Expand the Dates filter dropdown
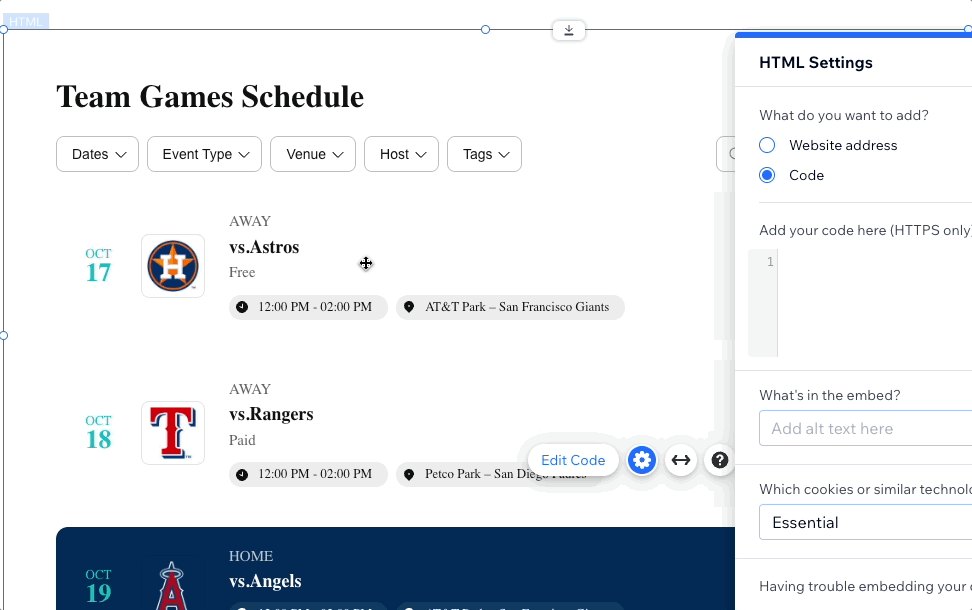972x610 pixels. 97,154
